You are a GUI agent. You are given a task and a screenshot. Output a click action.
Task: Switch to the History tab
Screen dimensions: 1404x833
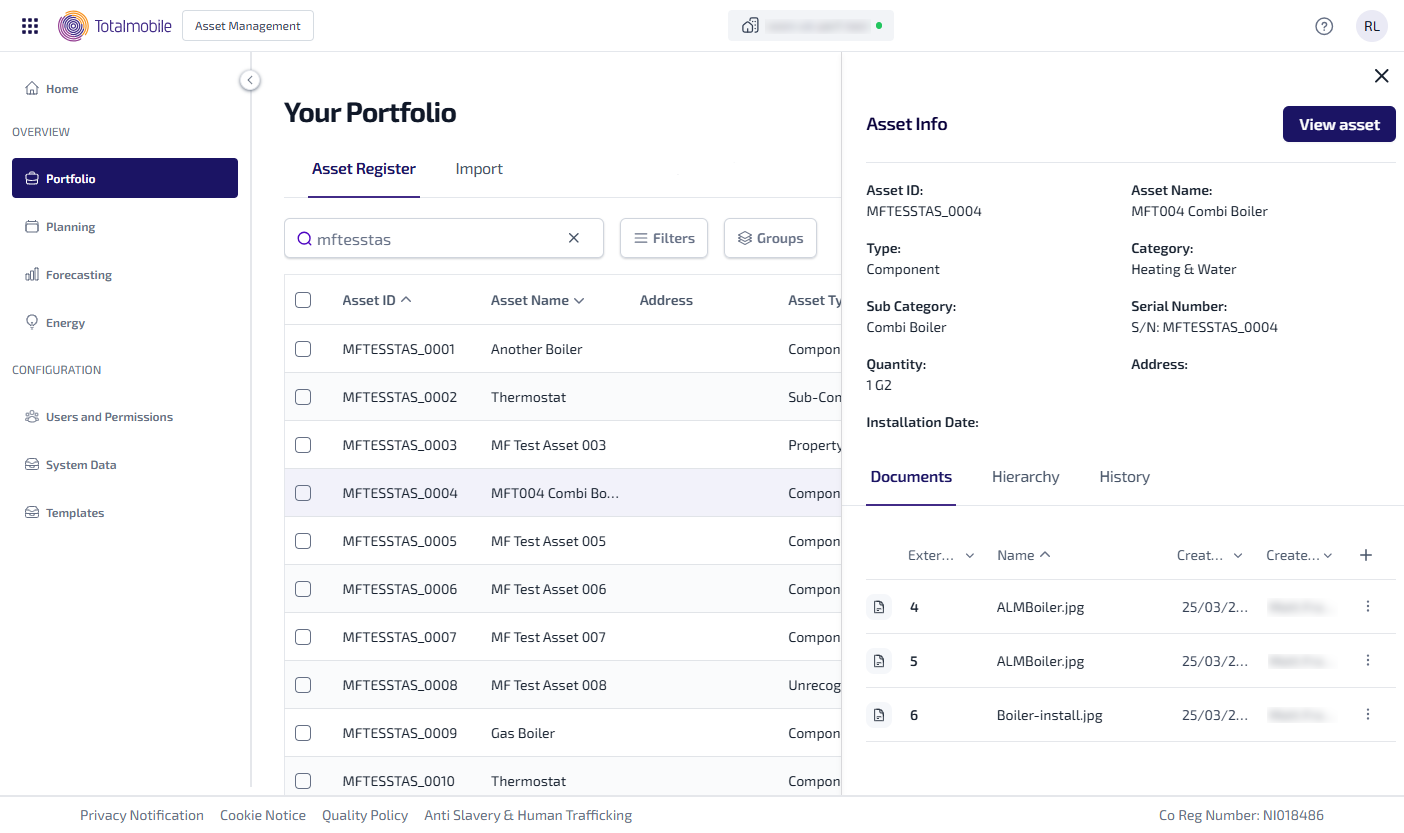1124,477
